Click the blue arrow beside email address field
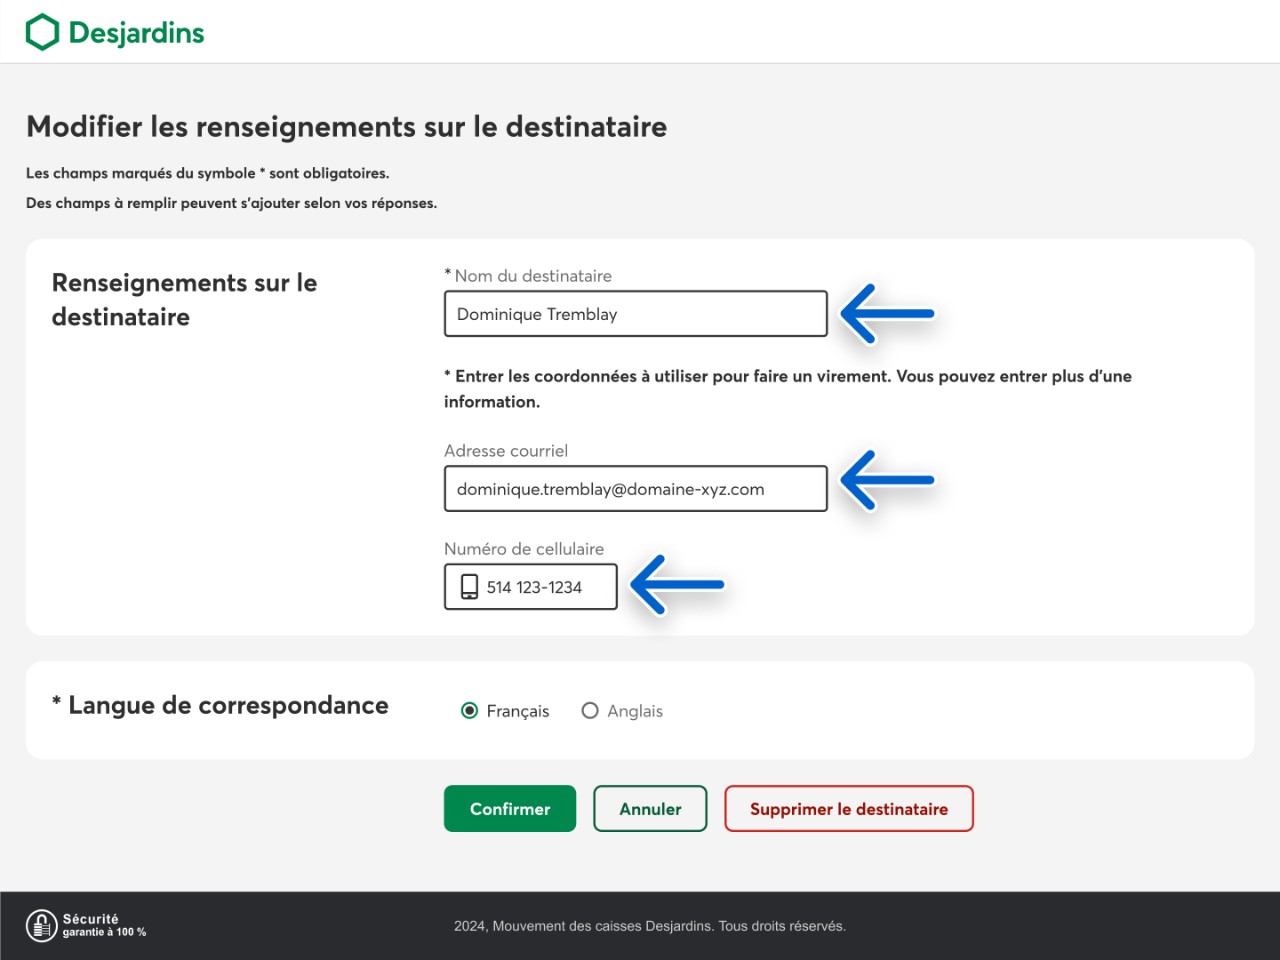This screenshot has width=1280, height=960. (886, 480)
